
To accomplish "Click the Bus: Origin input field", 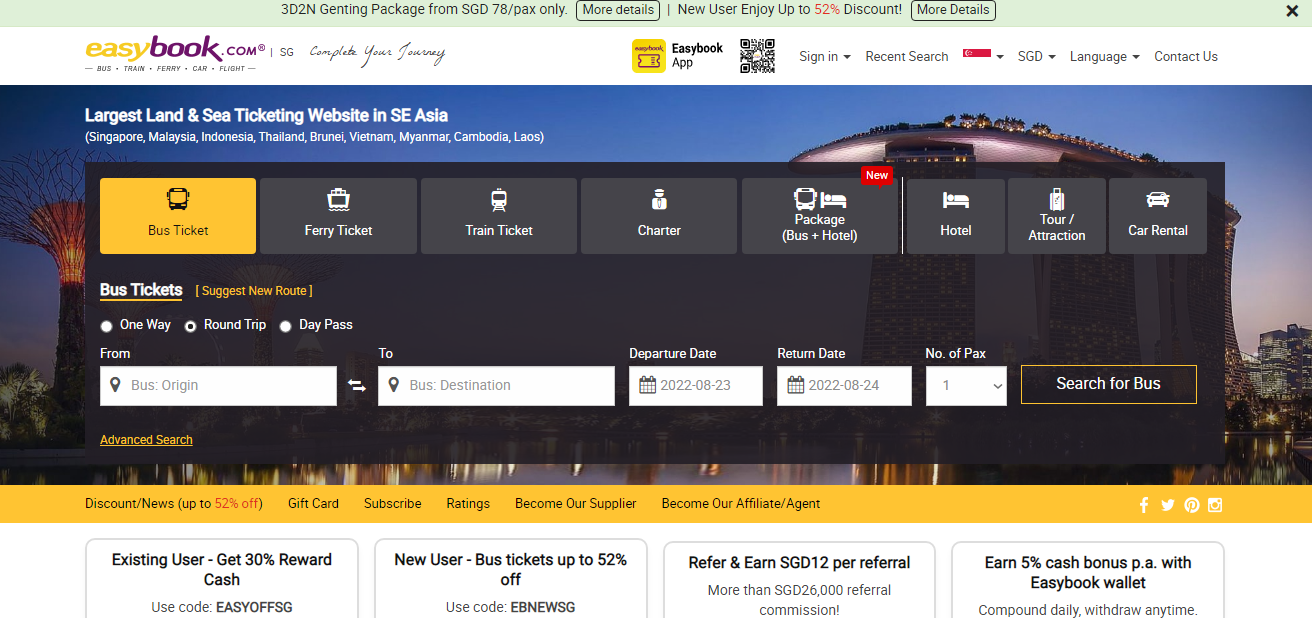I will click(218, 385).
